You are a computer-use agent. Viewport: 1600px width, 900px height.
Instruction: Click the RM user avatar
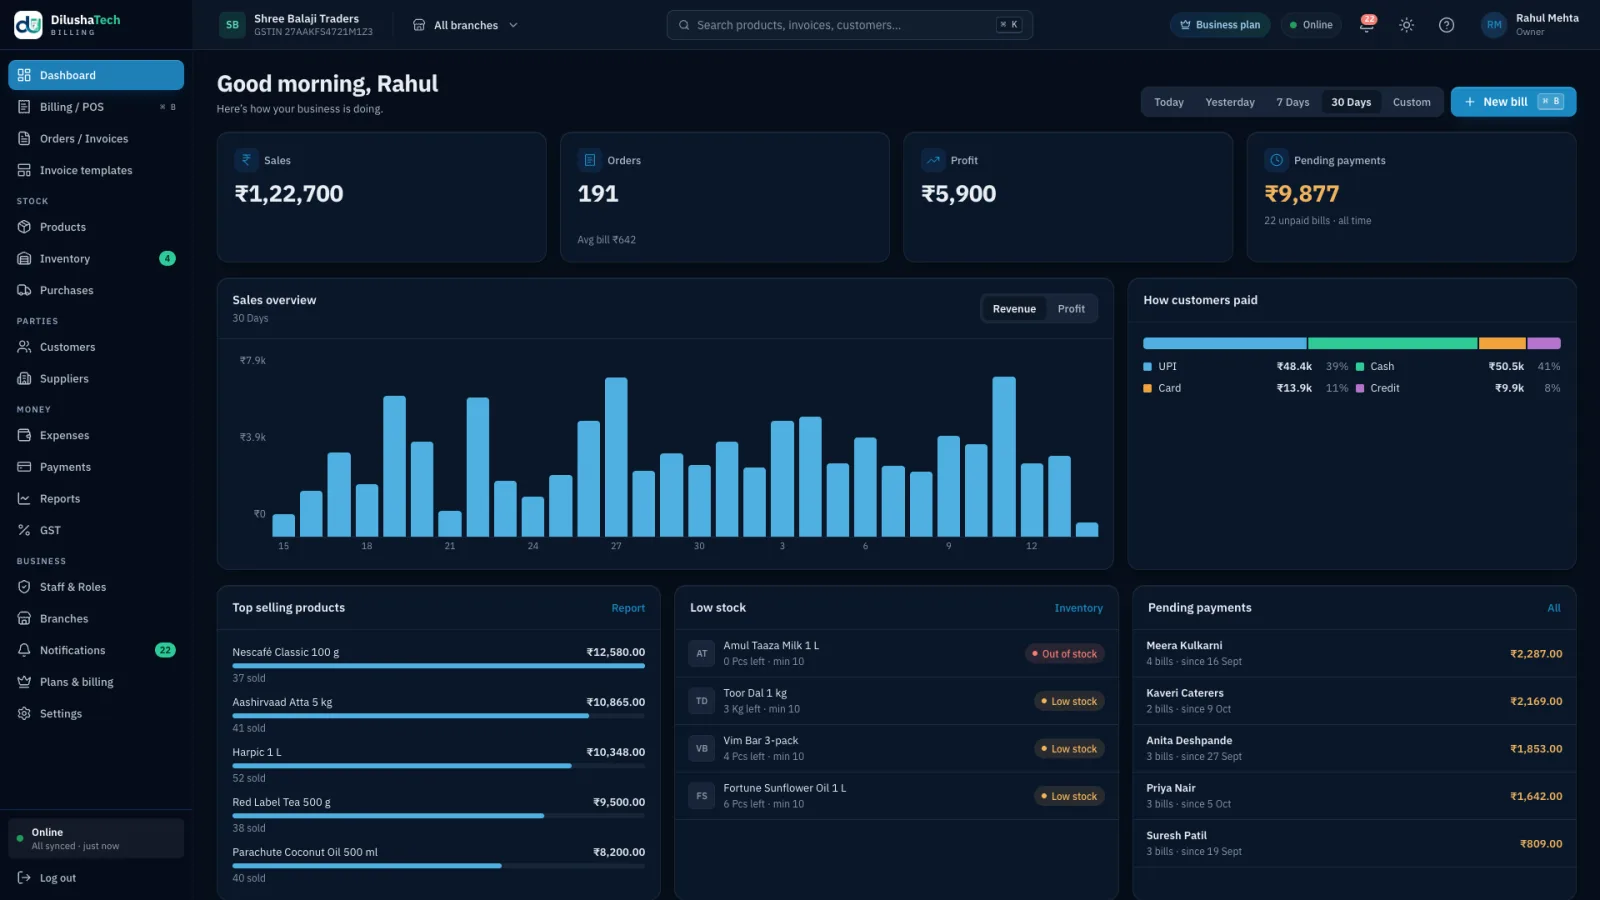(1494, 25)
